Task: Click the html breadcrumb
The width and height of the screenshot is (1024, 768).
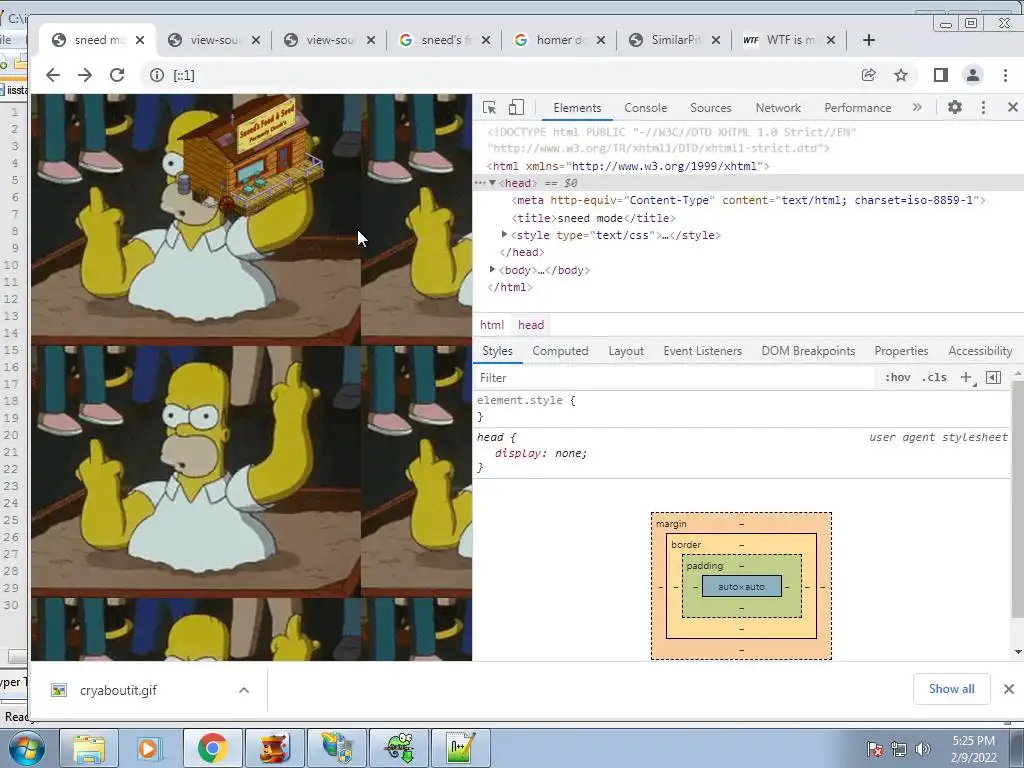Action: point(492,325)
